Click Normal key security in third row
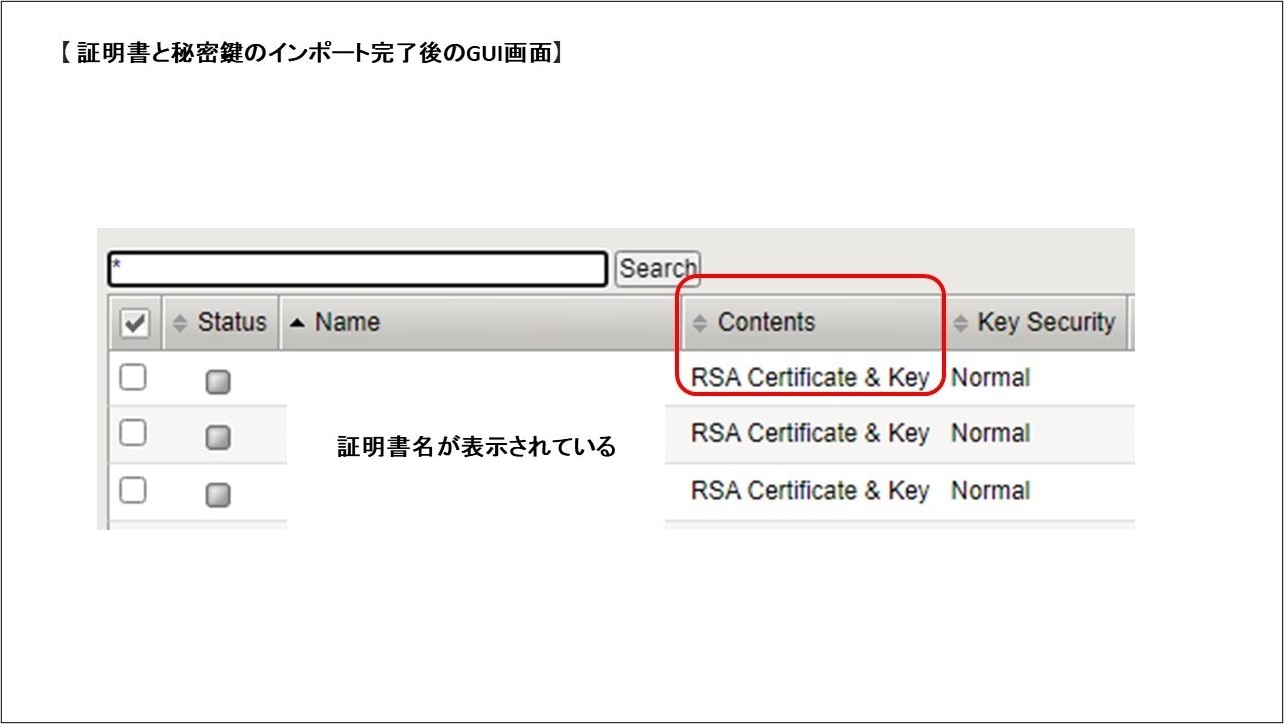This screenshot has height=724, width=1284. click(990, 491)
